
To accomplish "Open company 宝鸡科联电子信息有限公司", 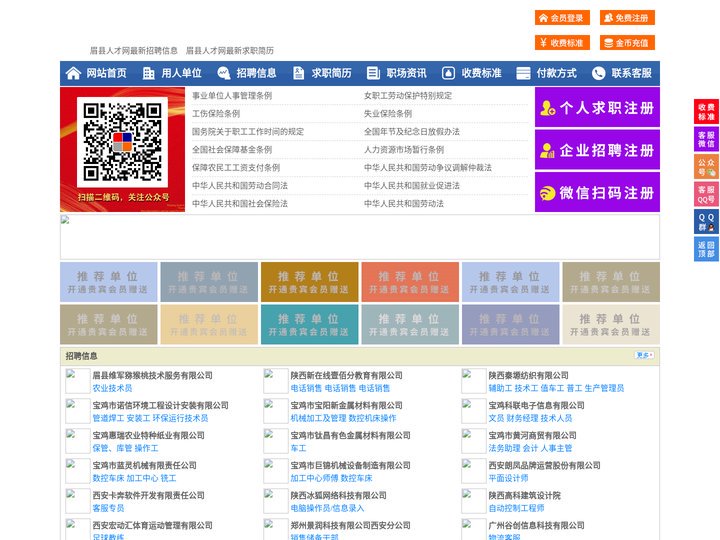I will (536, 405).
